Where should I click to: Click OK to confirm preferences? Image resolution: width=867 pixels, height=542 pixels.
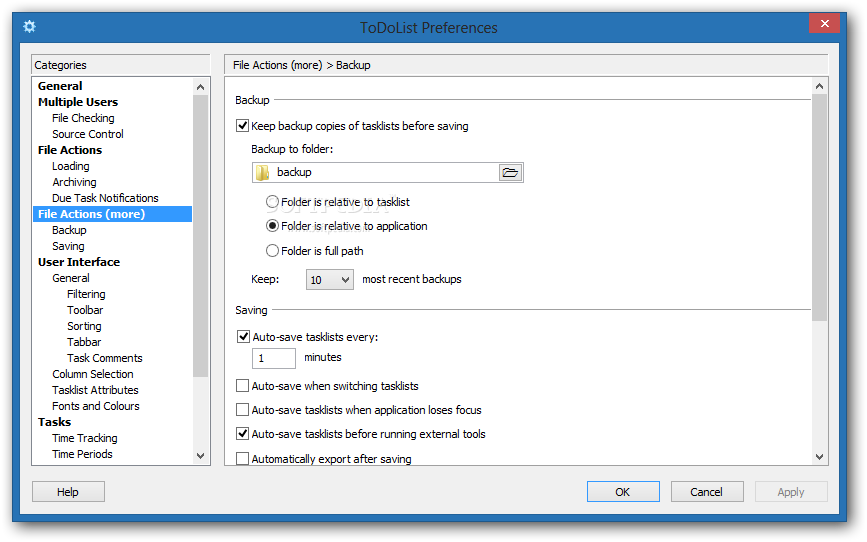pos(623,492)
